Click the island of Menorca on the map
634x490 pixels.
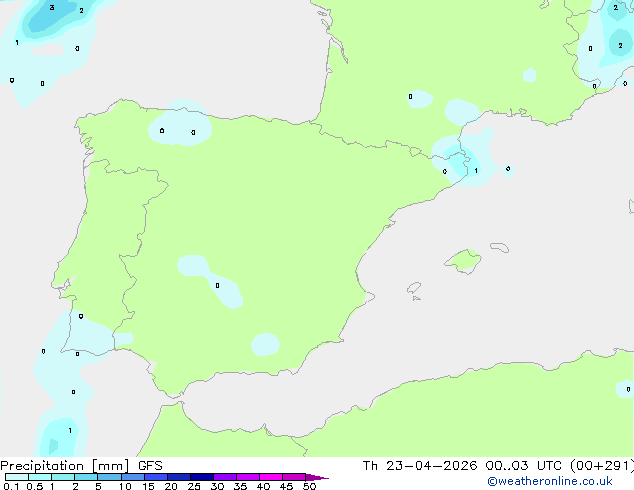(x=500, y=247)
